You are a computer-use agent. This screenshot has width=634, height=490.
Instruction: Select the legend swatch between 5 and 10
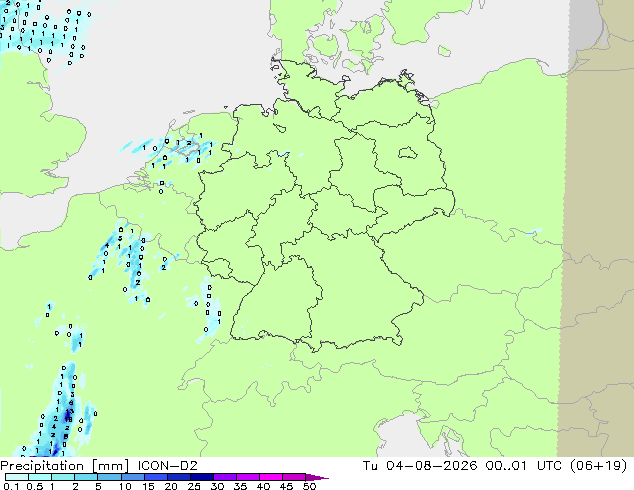[x=109, y=477]
